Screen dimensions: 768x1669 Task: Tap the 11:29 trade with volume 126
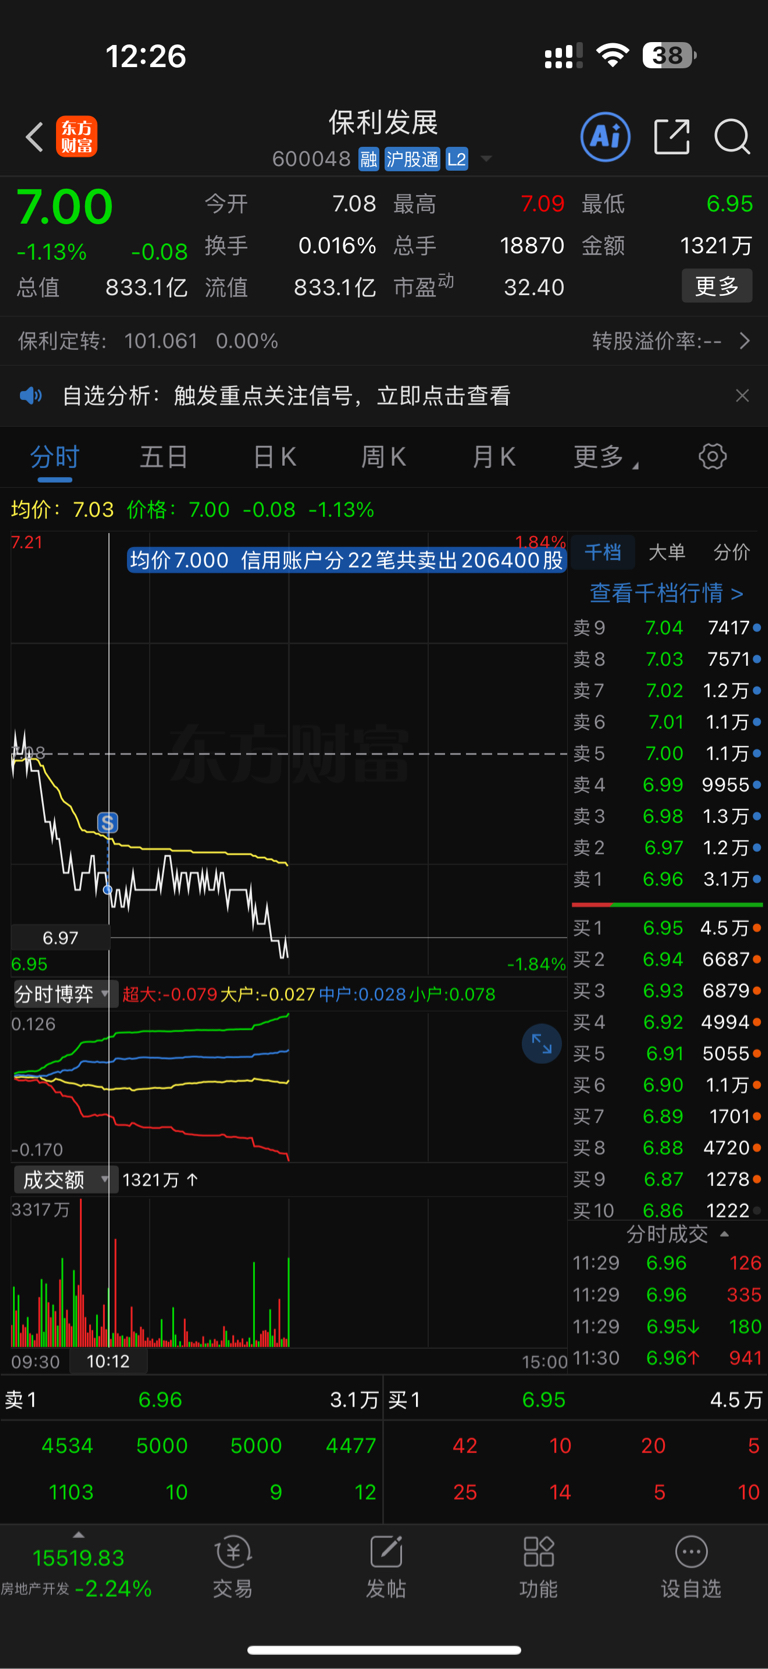(667, 1263)
